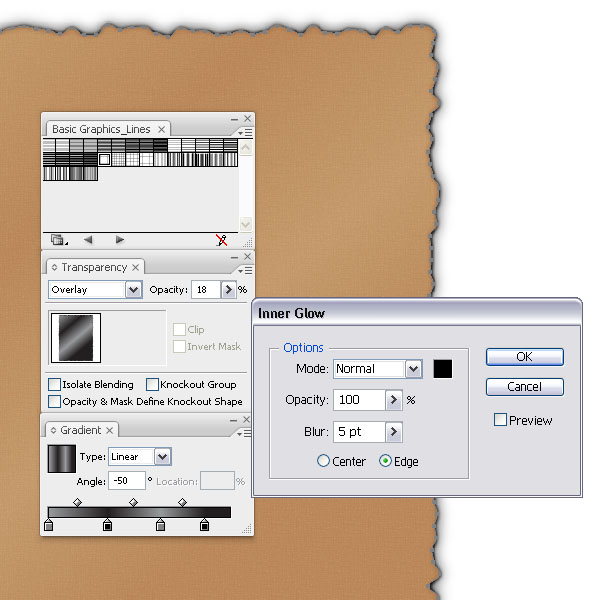Open the Overlay blending mode dropdown
Screen dimensions: 600x600
click(x=134, y=290)
